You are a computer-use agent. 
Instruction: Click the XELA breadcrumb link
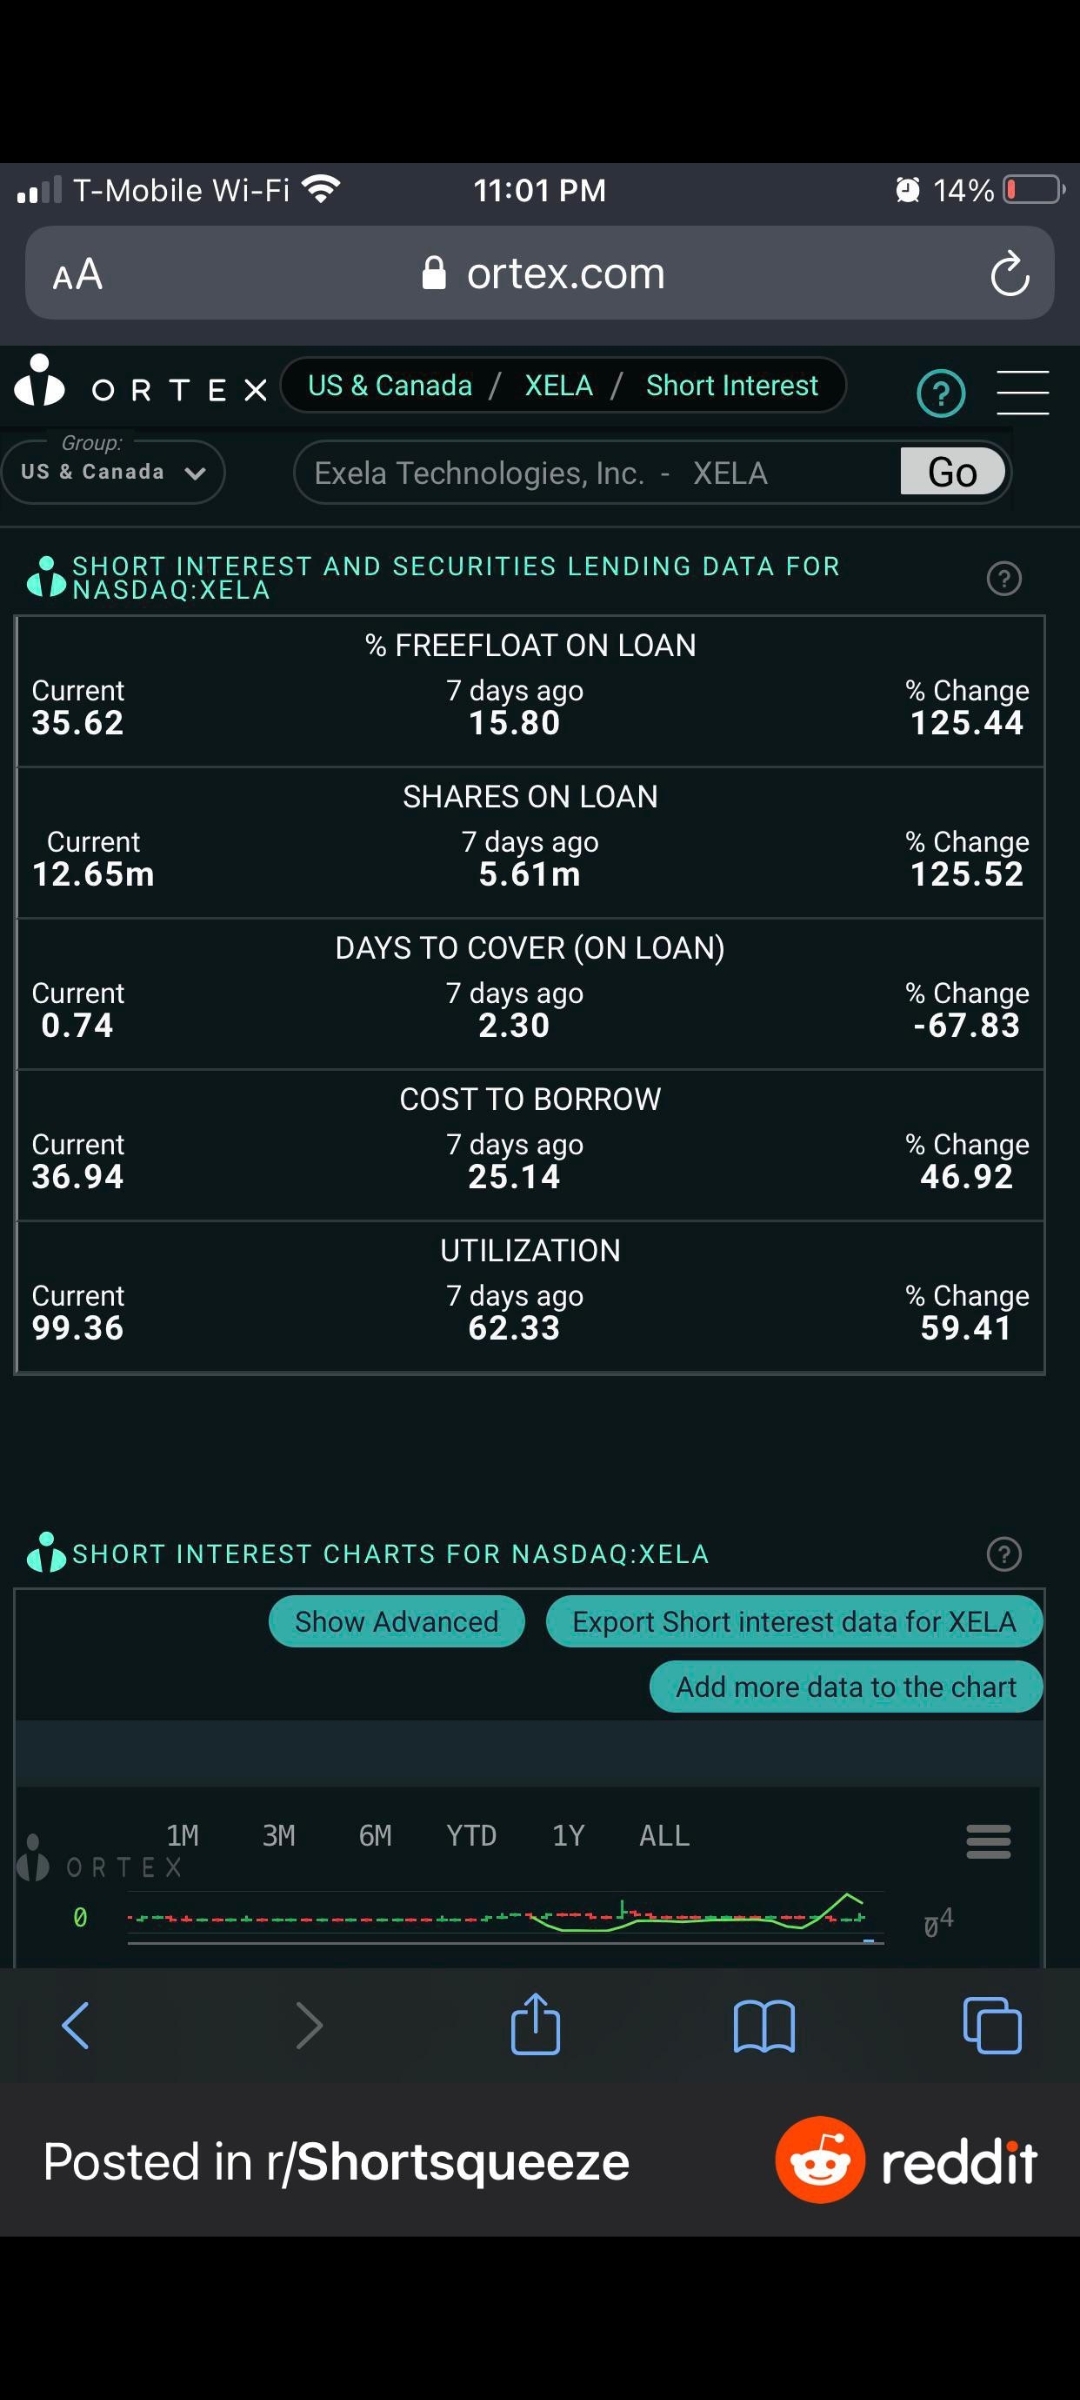click(x=558, y=386)
